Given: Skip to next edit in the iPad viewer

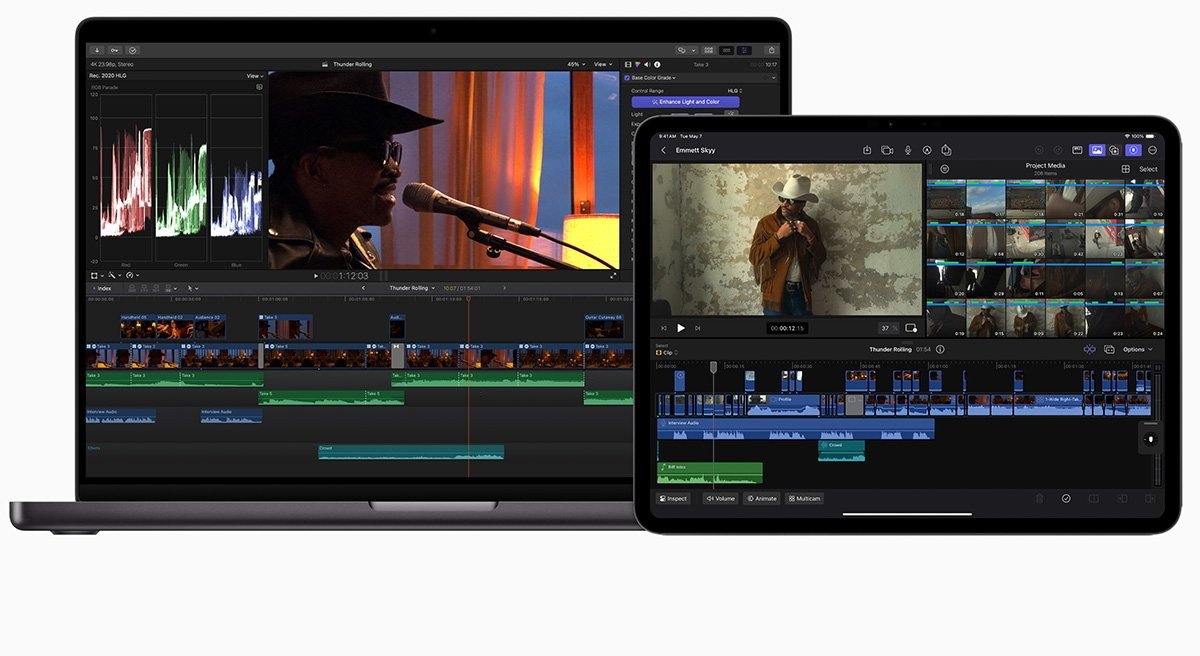Looking at the screenshot, I should [698, 328].
